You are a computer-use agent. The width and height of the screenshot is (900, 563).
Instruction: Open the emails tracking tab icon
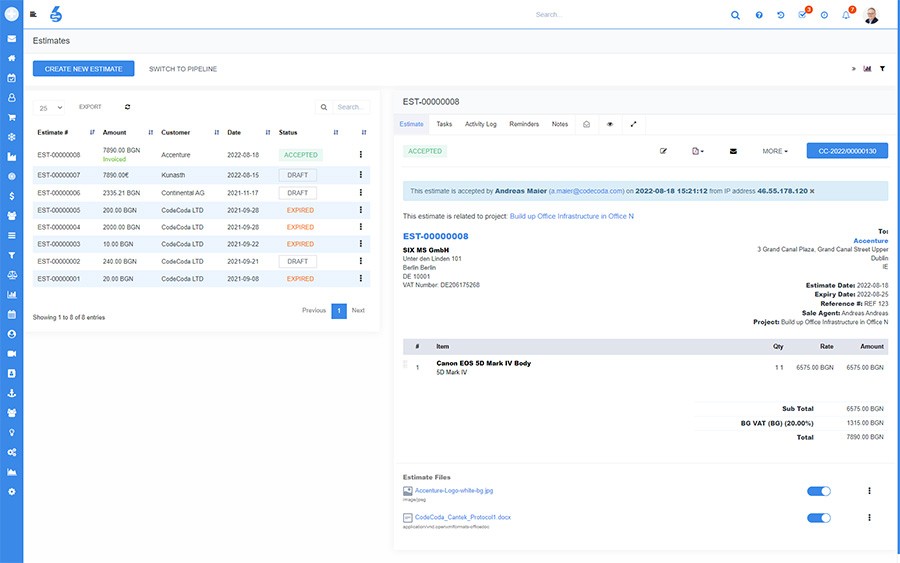click(x=586, y=124)
